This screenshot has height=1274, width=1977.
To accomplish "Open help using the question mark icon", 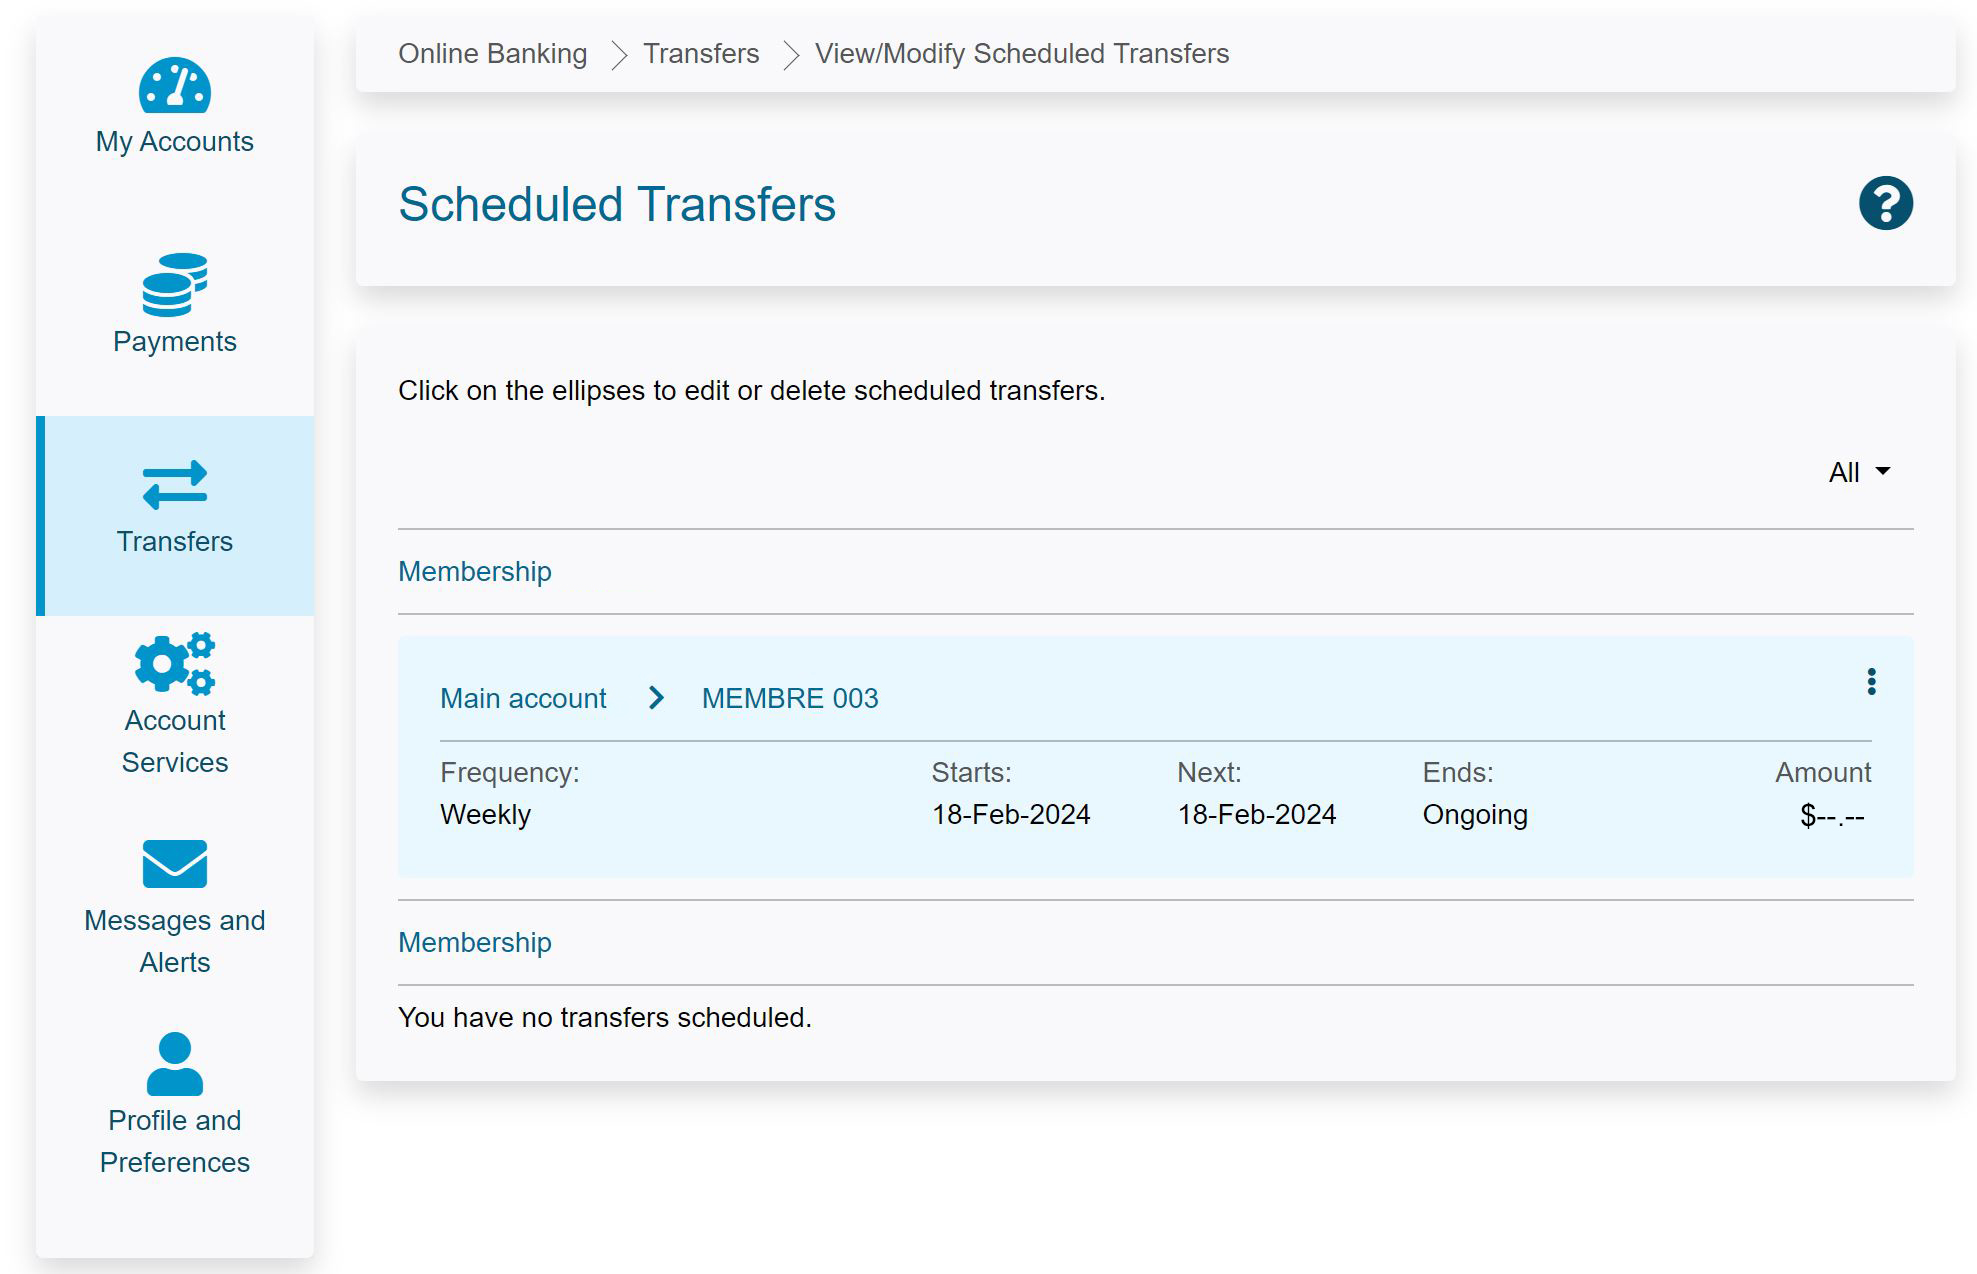I will coord(1885,202).
